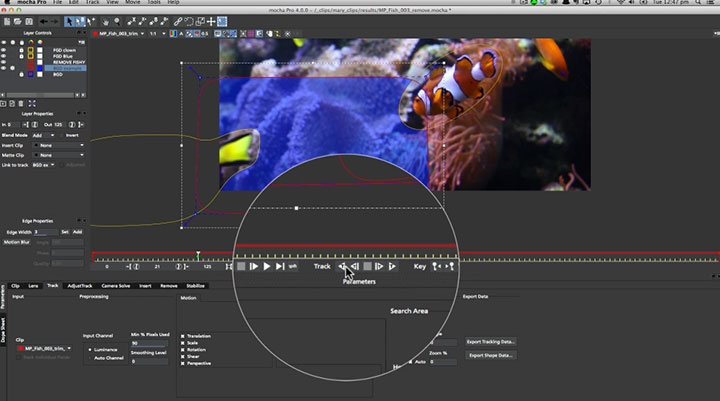Toggle the Invert checkbox

62,136
